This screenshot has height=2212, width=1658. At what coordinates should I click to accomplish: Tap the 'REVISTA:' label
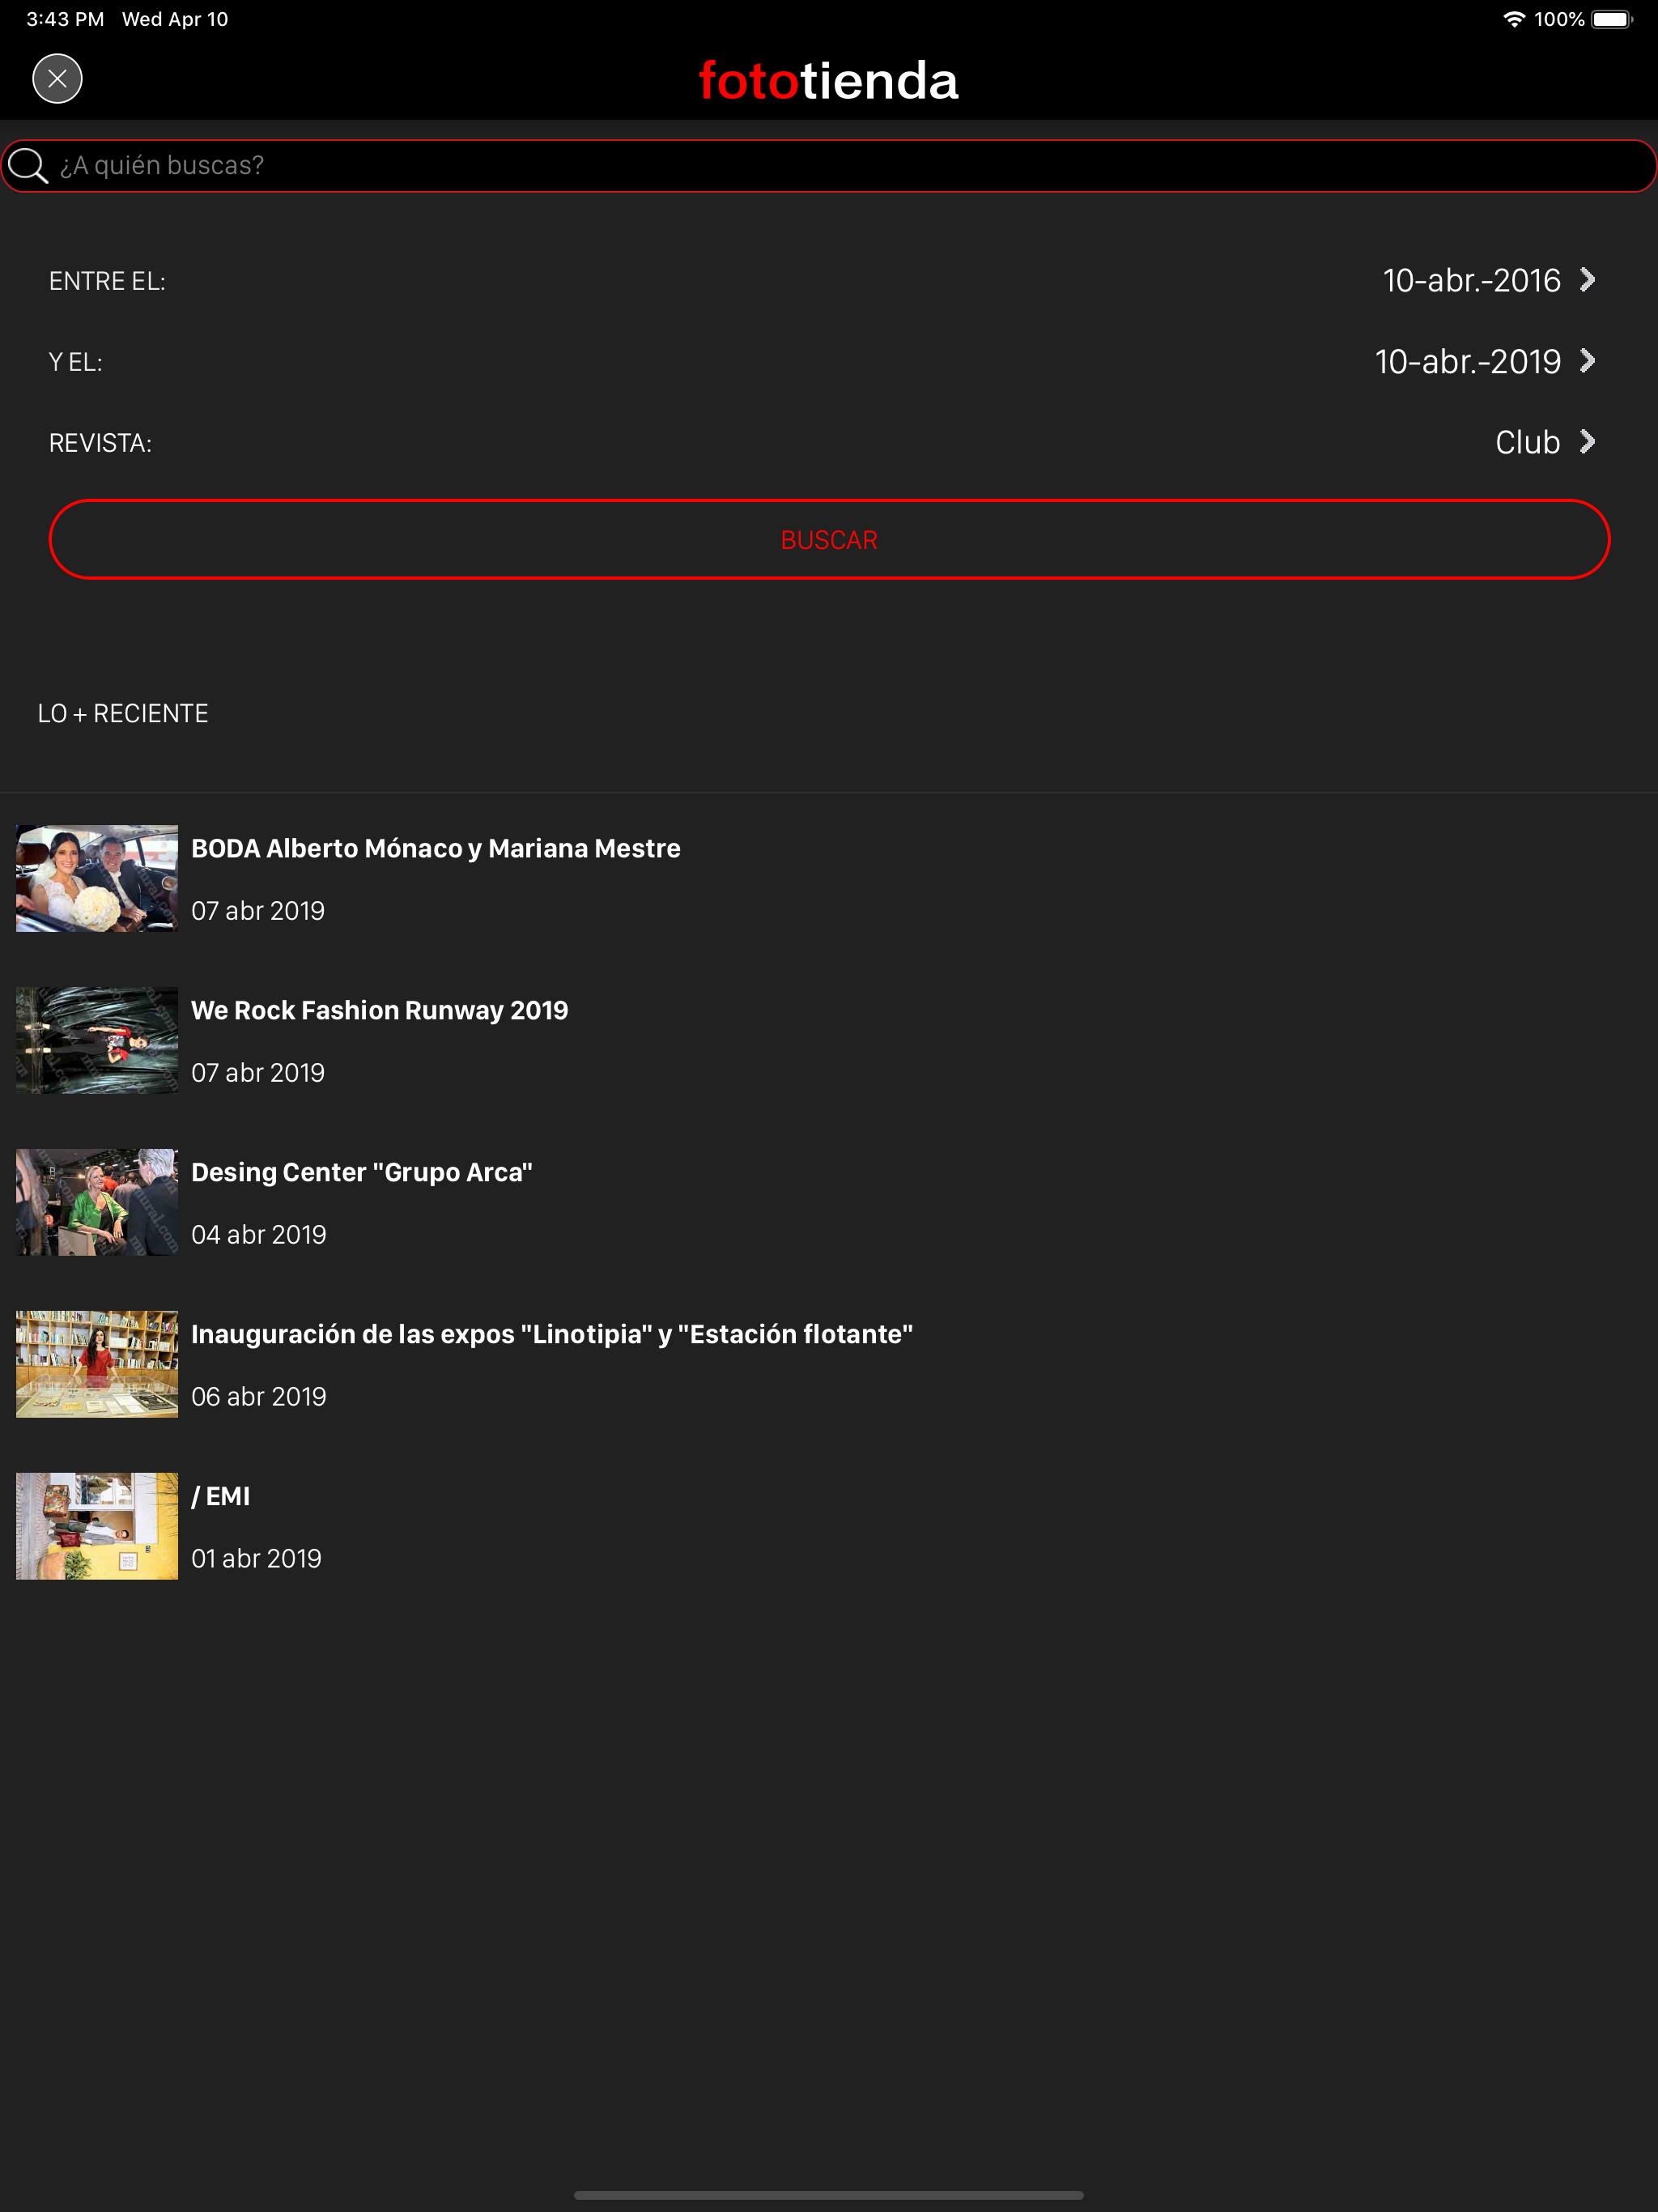100,444
